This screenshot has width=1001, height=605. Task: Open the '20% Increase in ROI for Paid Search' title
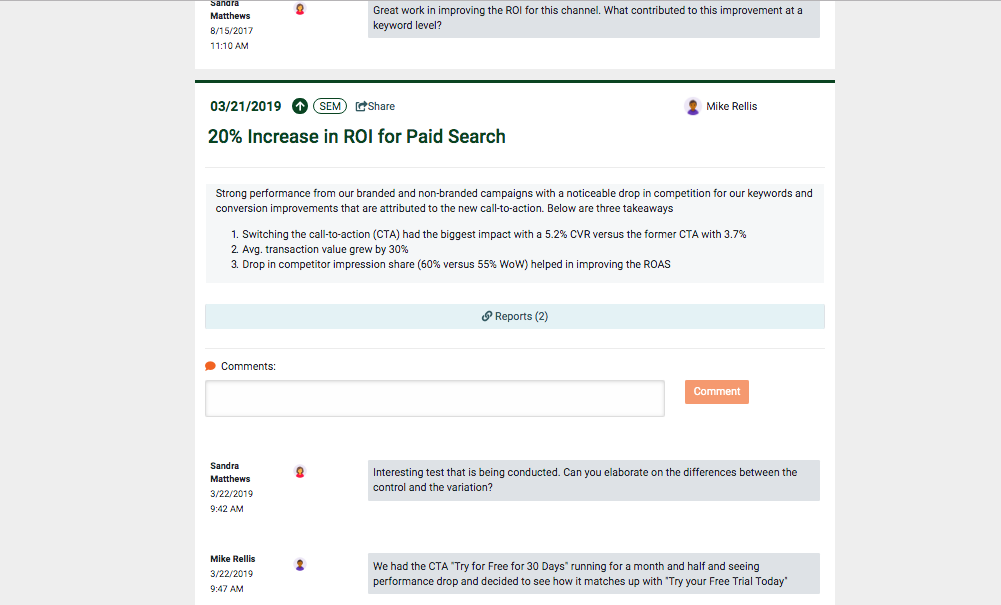pyautogui.click(x=357, y=137)
